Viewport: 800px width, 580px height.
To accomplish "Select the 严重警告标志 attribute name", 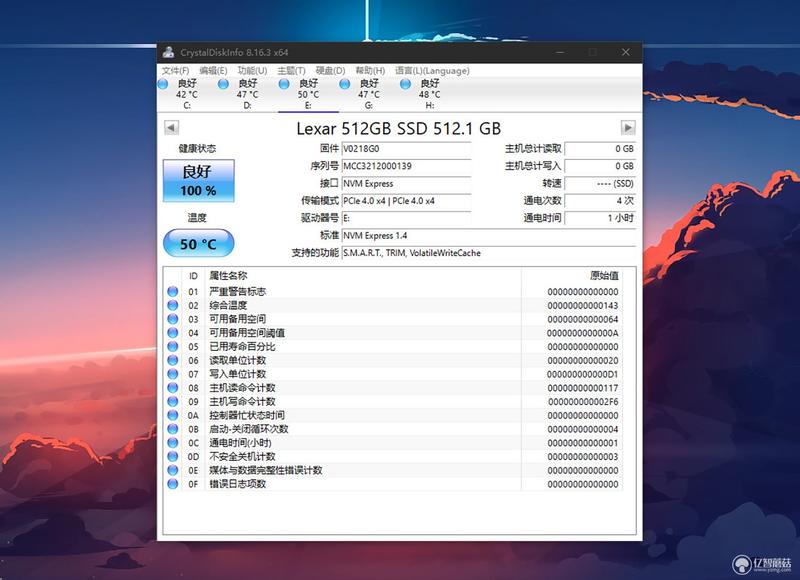I will pos(238,292).
